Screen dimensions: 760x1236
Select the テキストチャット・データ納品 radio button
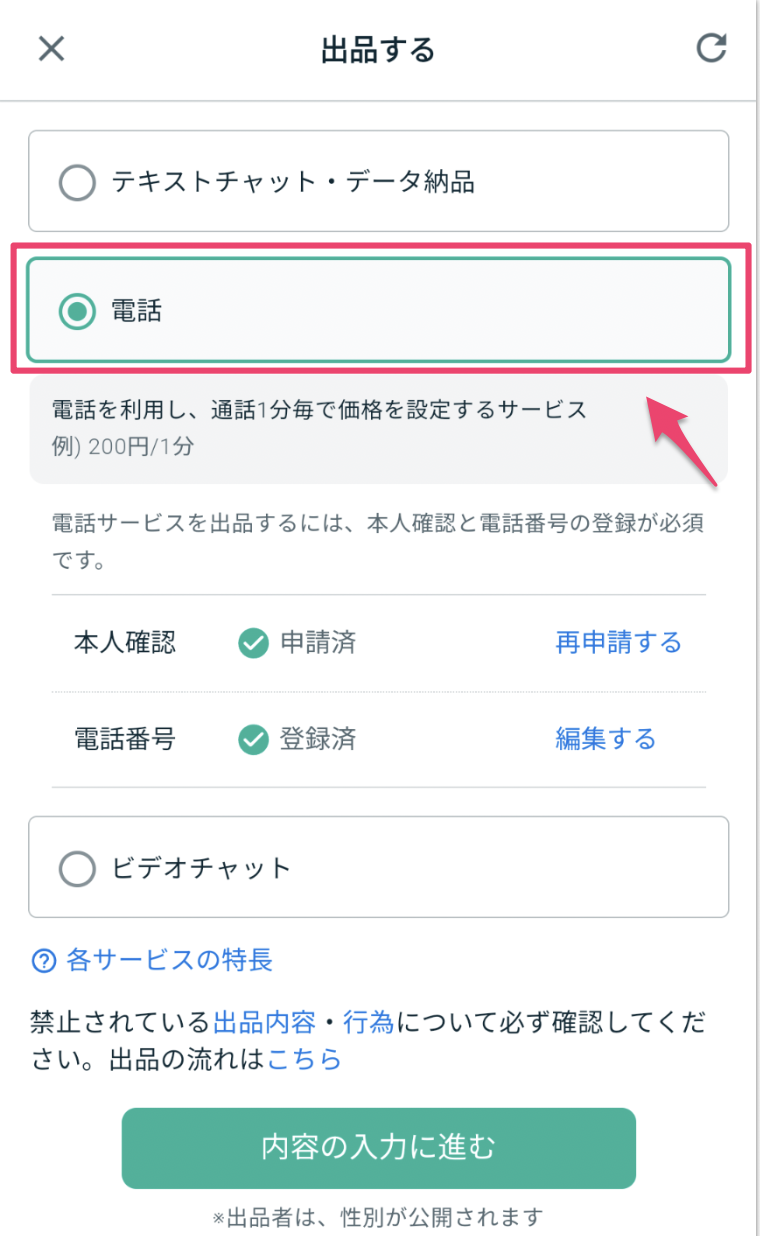tap(77, 182)
